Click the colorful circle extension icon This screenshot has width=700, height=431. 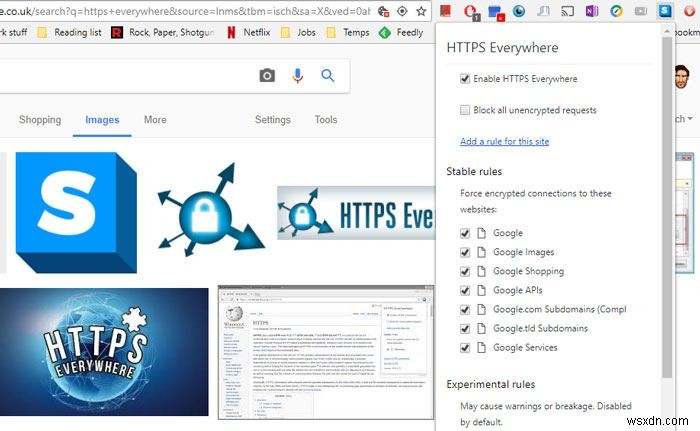tap(617, 11)
